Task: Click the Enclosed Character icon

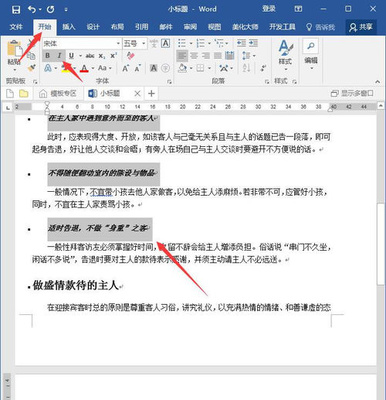Action: (x=165, y=69)
